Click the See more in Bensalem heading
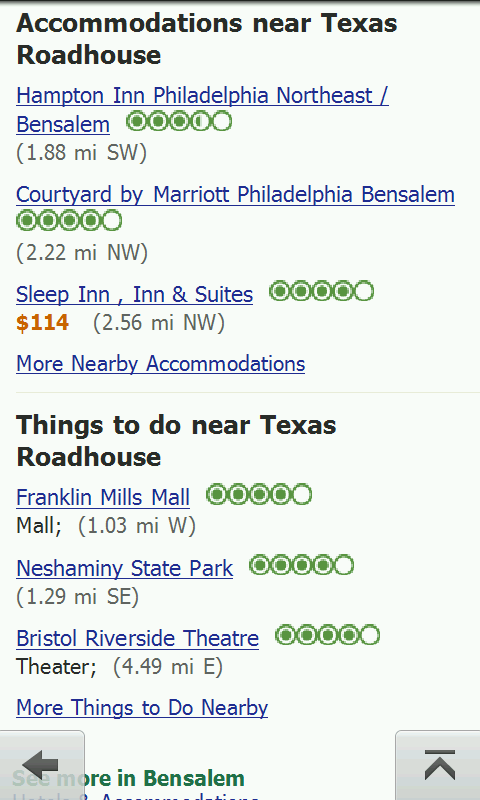The image size is (480, 800). (129, 779)
